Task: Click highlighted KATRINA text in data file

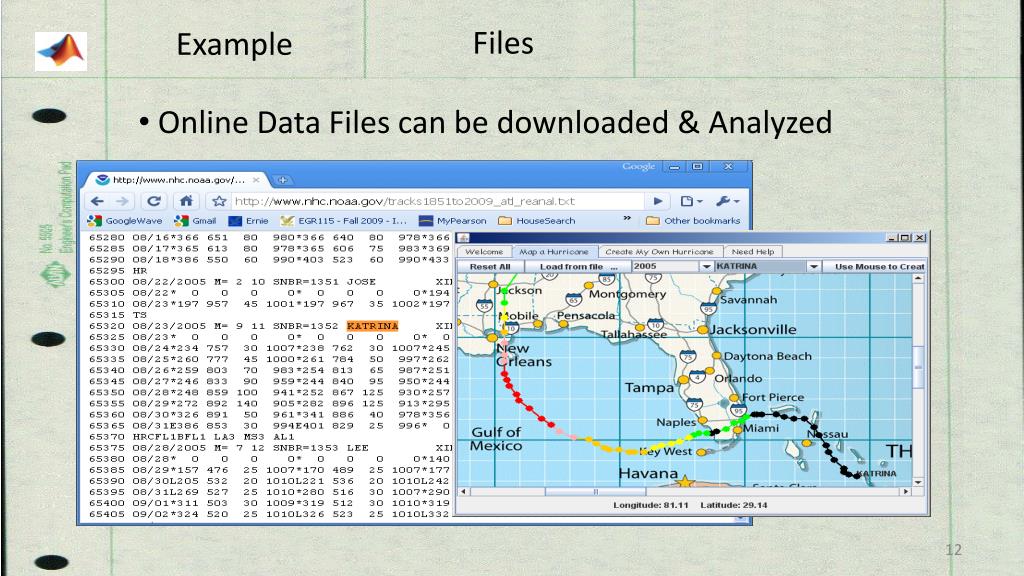Action: pos(372,326)
